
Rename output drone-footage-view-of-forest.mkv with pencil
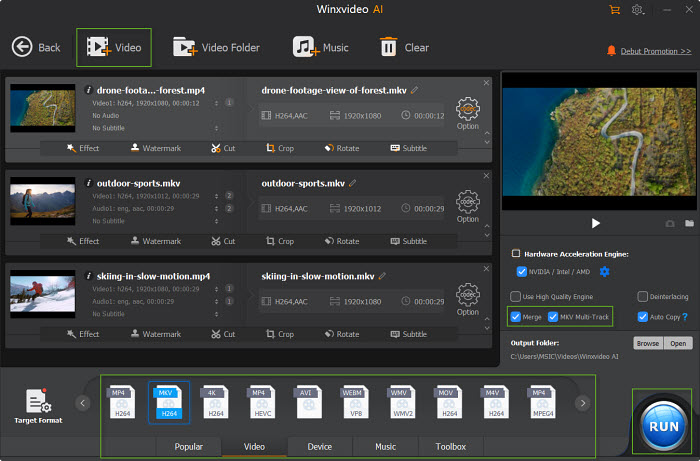click(415, 90)
